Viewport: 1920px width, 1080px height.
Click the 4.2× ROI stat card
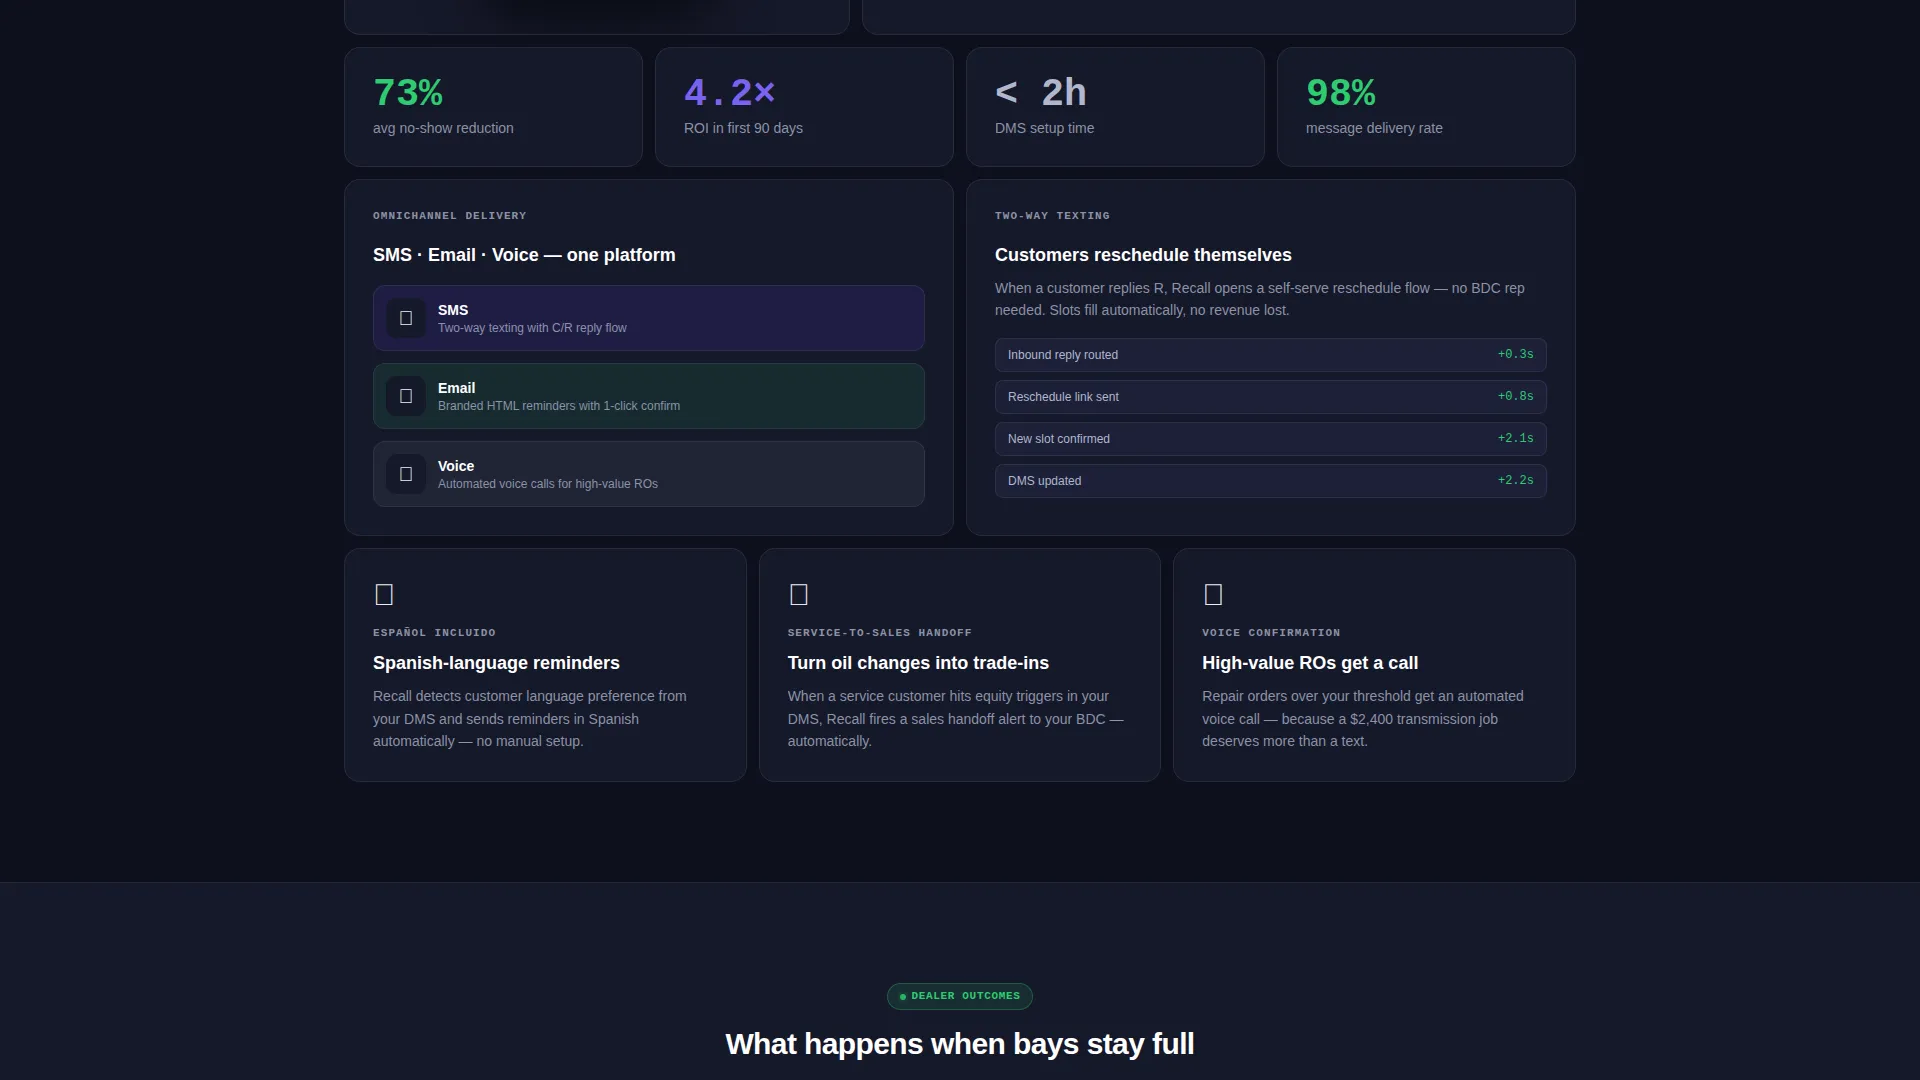point(804,107)
